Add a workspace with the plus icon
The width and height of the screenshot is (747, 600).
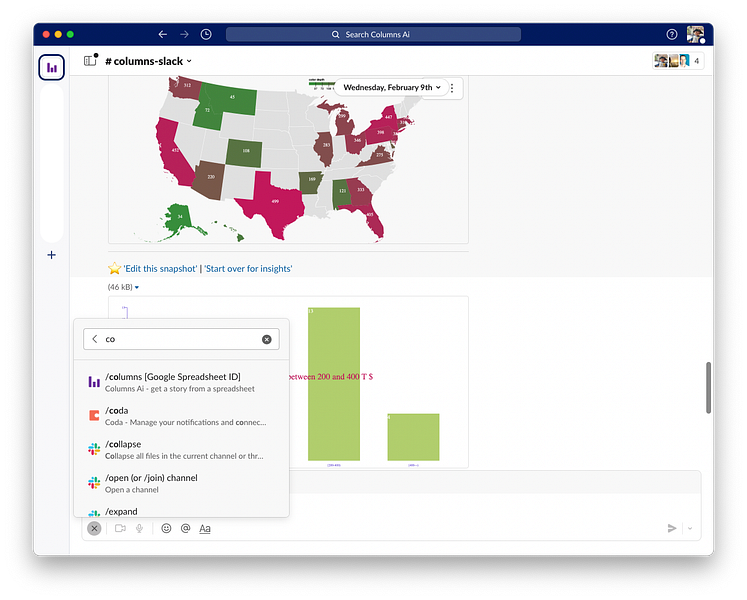[x=51, y=255]
